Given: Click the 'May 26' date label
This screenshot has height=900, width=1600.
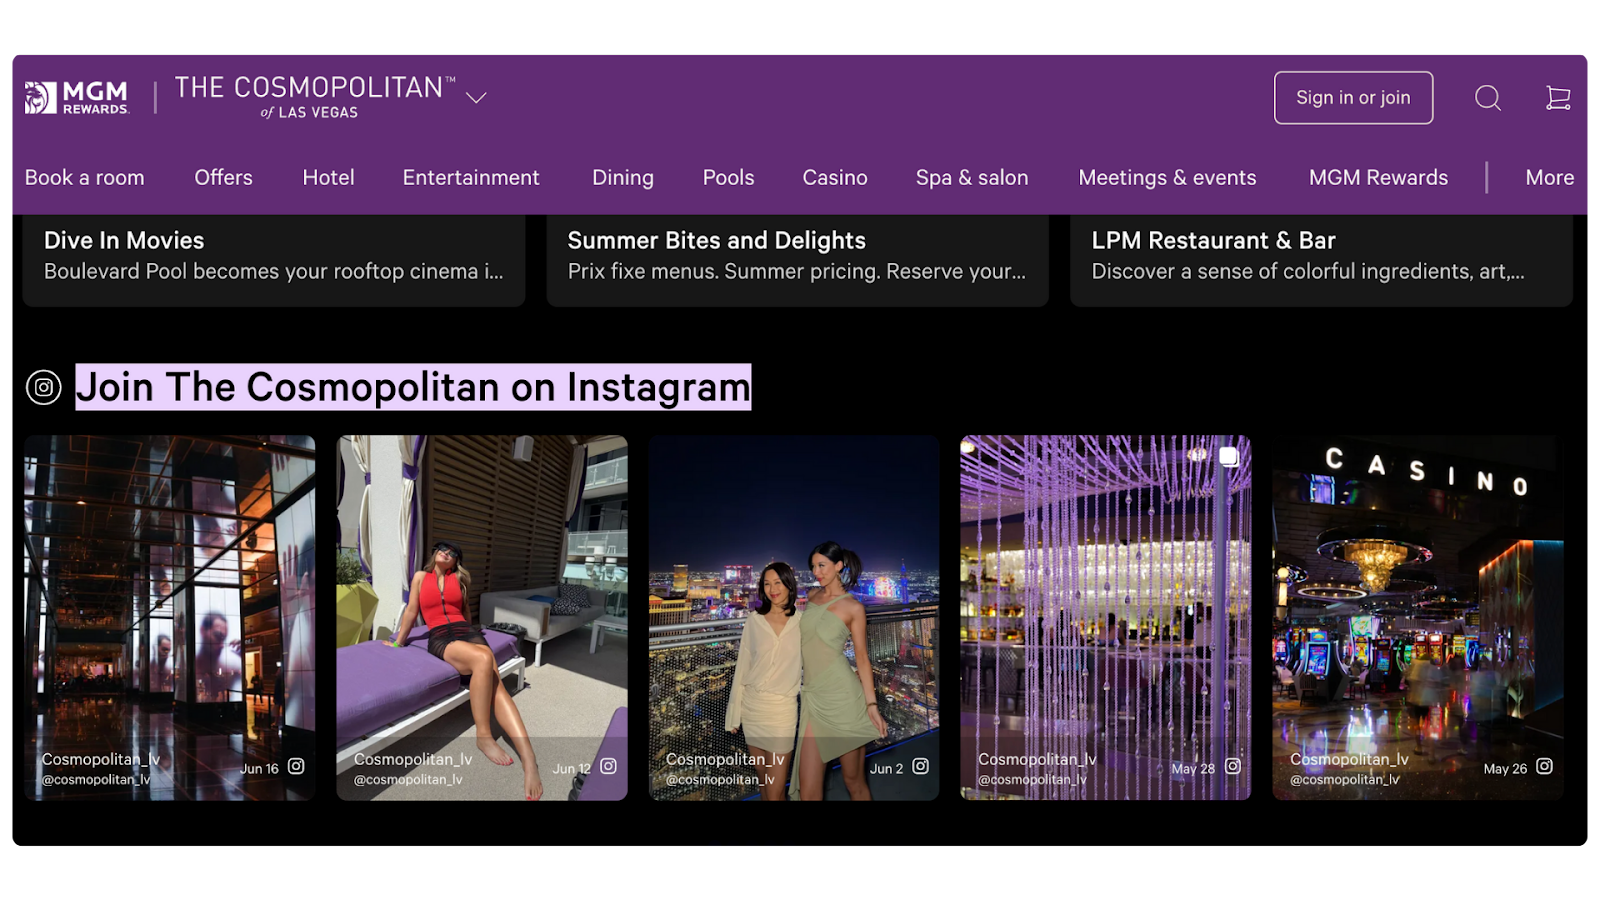Looking at the screenshot, I should pos(1505,769).
